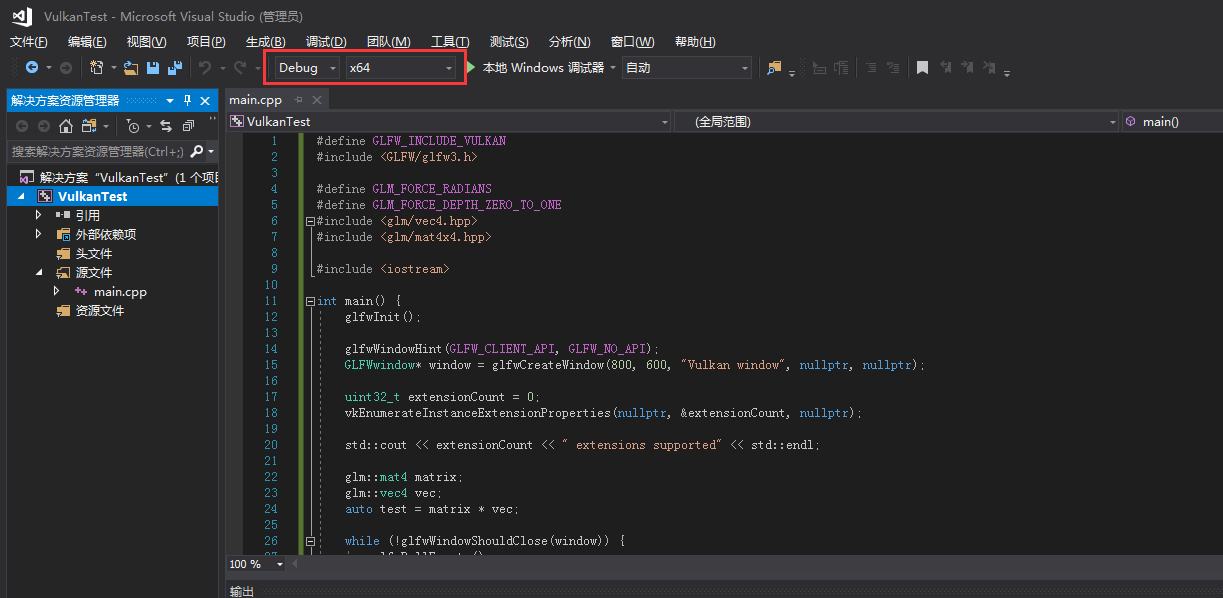Collapse the glm include block fold marker

pyautogui.click(x=310, y=220)
